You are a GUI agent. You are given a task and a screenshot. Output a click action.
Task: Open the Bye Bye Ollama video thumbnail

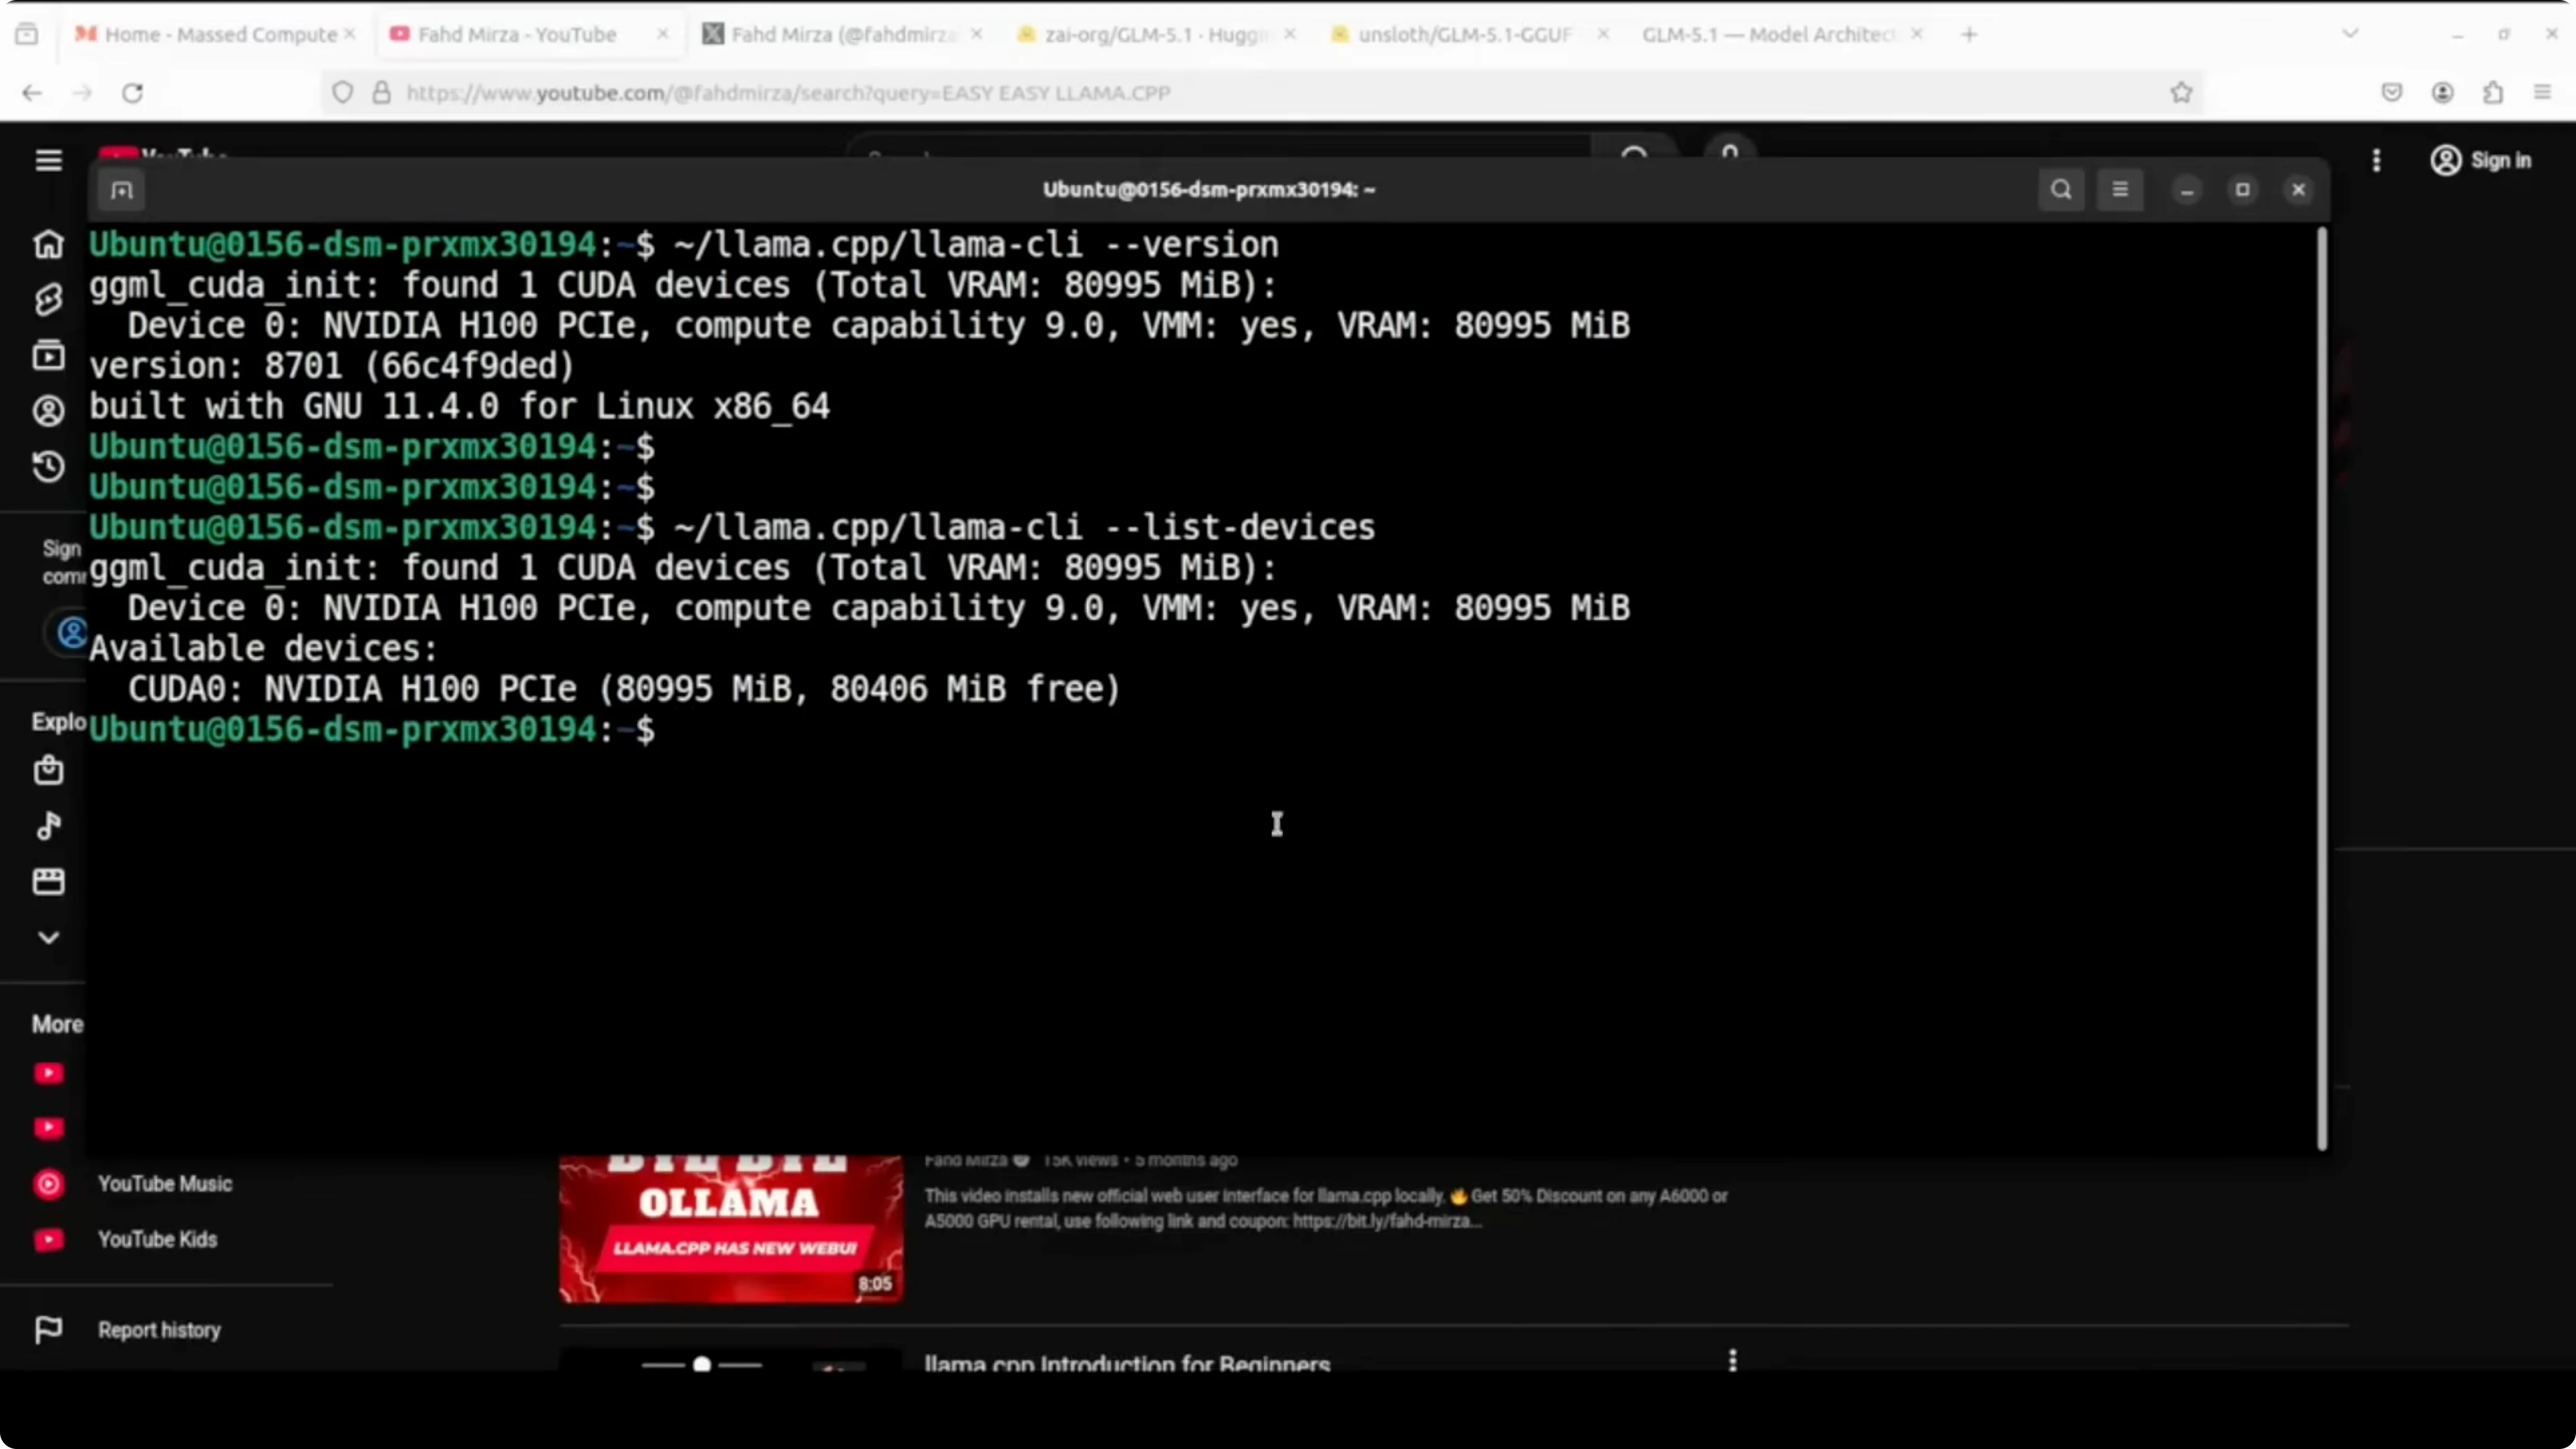[731, 1228]
